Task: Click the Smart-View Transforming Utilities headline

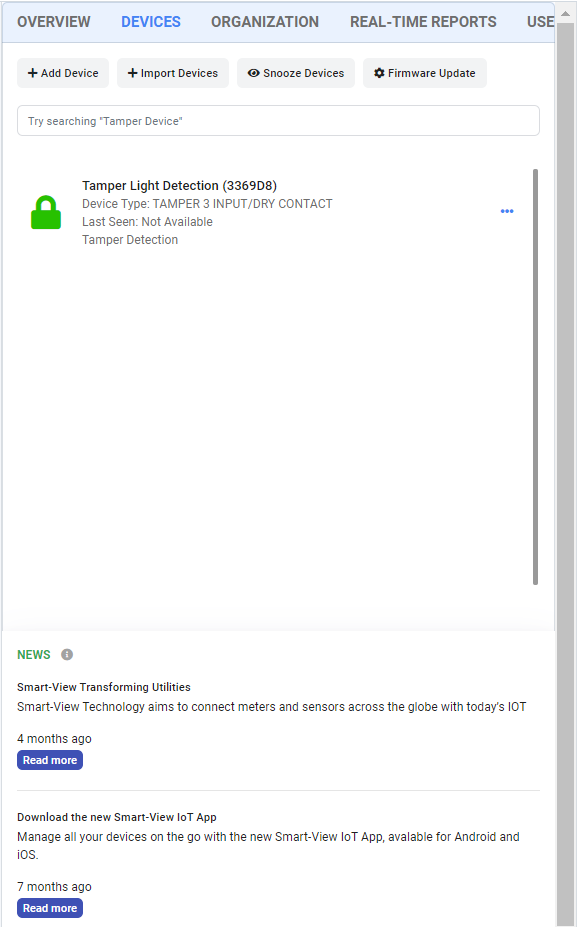Action: click(103, 687)
